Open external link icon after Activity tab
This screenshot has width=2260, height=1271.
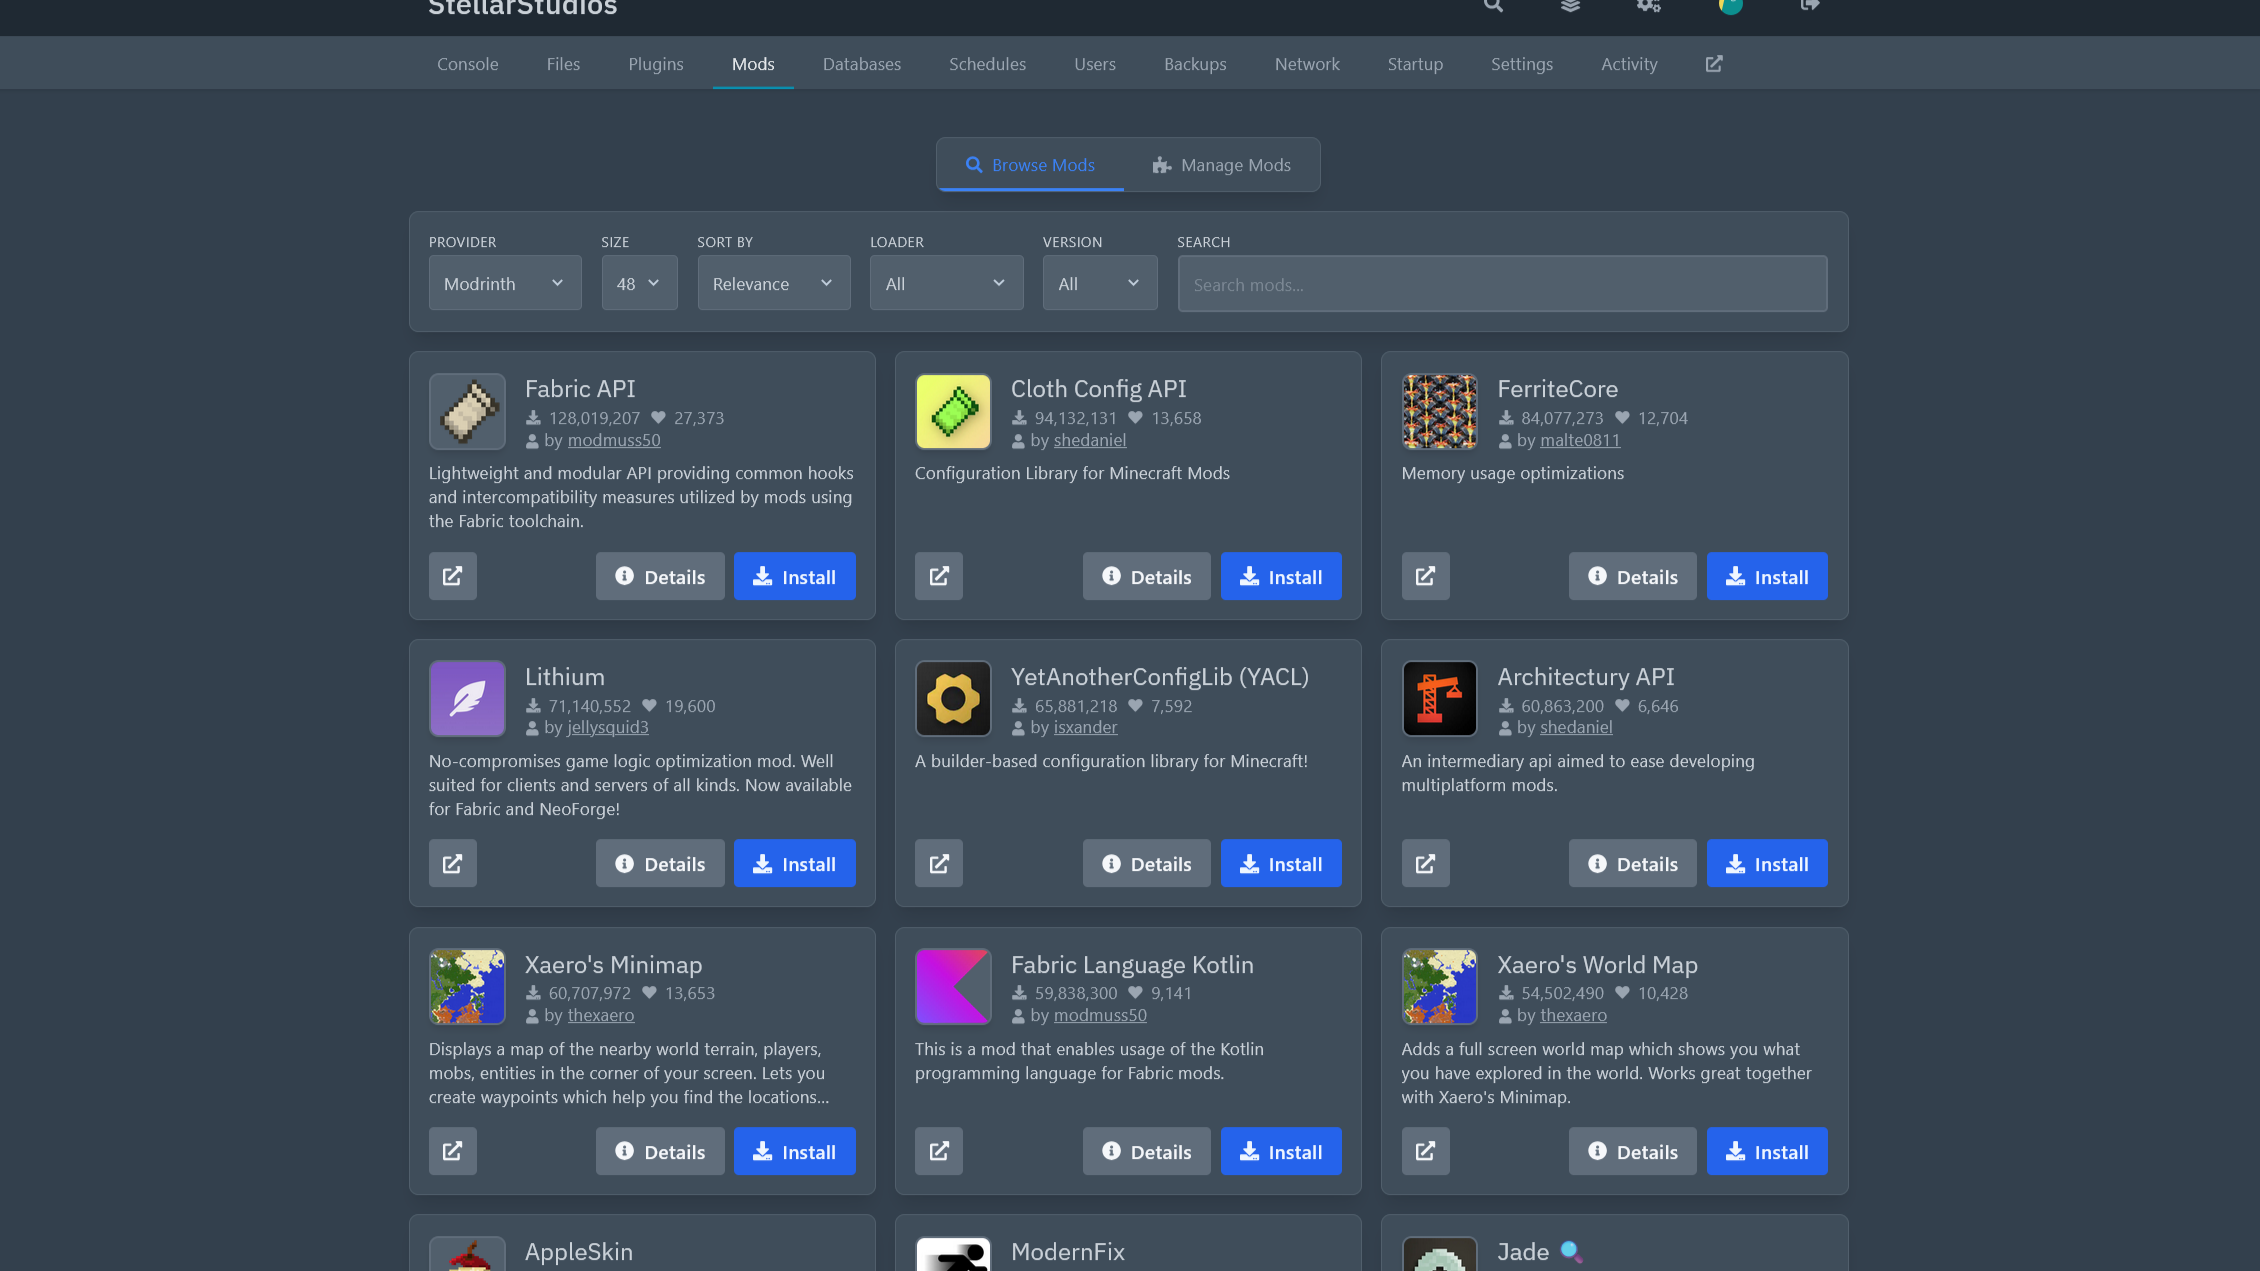pos(1714,64)
